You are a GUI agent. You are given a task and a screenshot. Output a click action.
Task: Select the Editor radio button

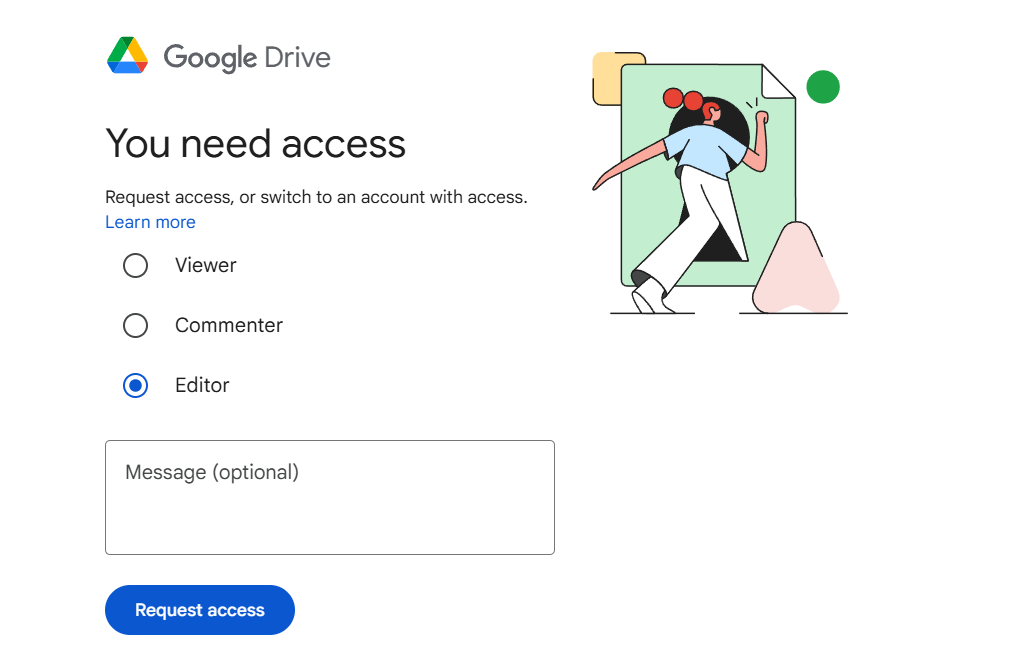pos(135,385)
